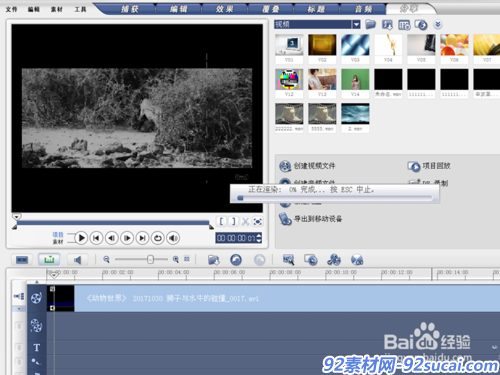Click the cut clip scissors icon
Screen dimensions: 500x375
tap(246, 221)
